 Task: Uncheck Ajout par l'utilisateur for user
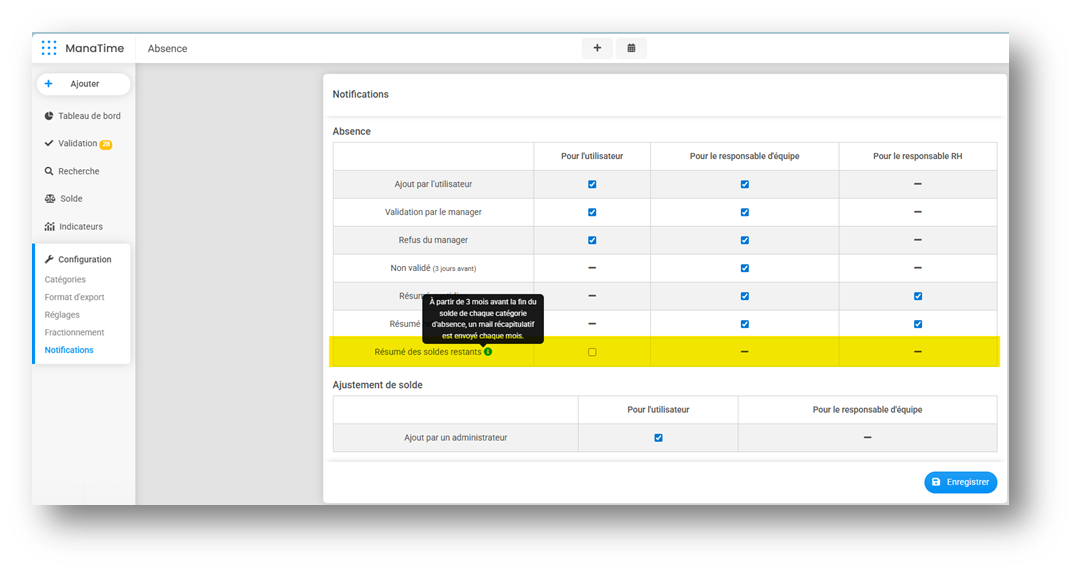pyautogui.click(x=592, y=184)
